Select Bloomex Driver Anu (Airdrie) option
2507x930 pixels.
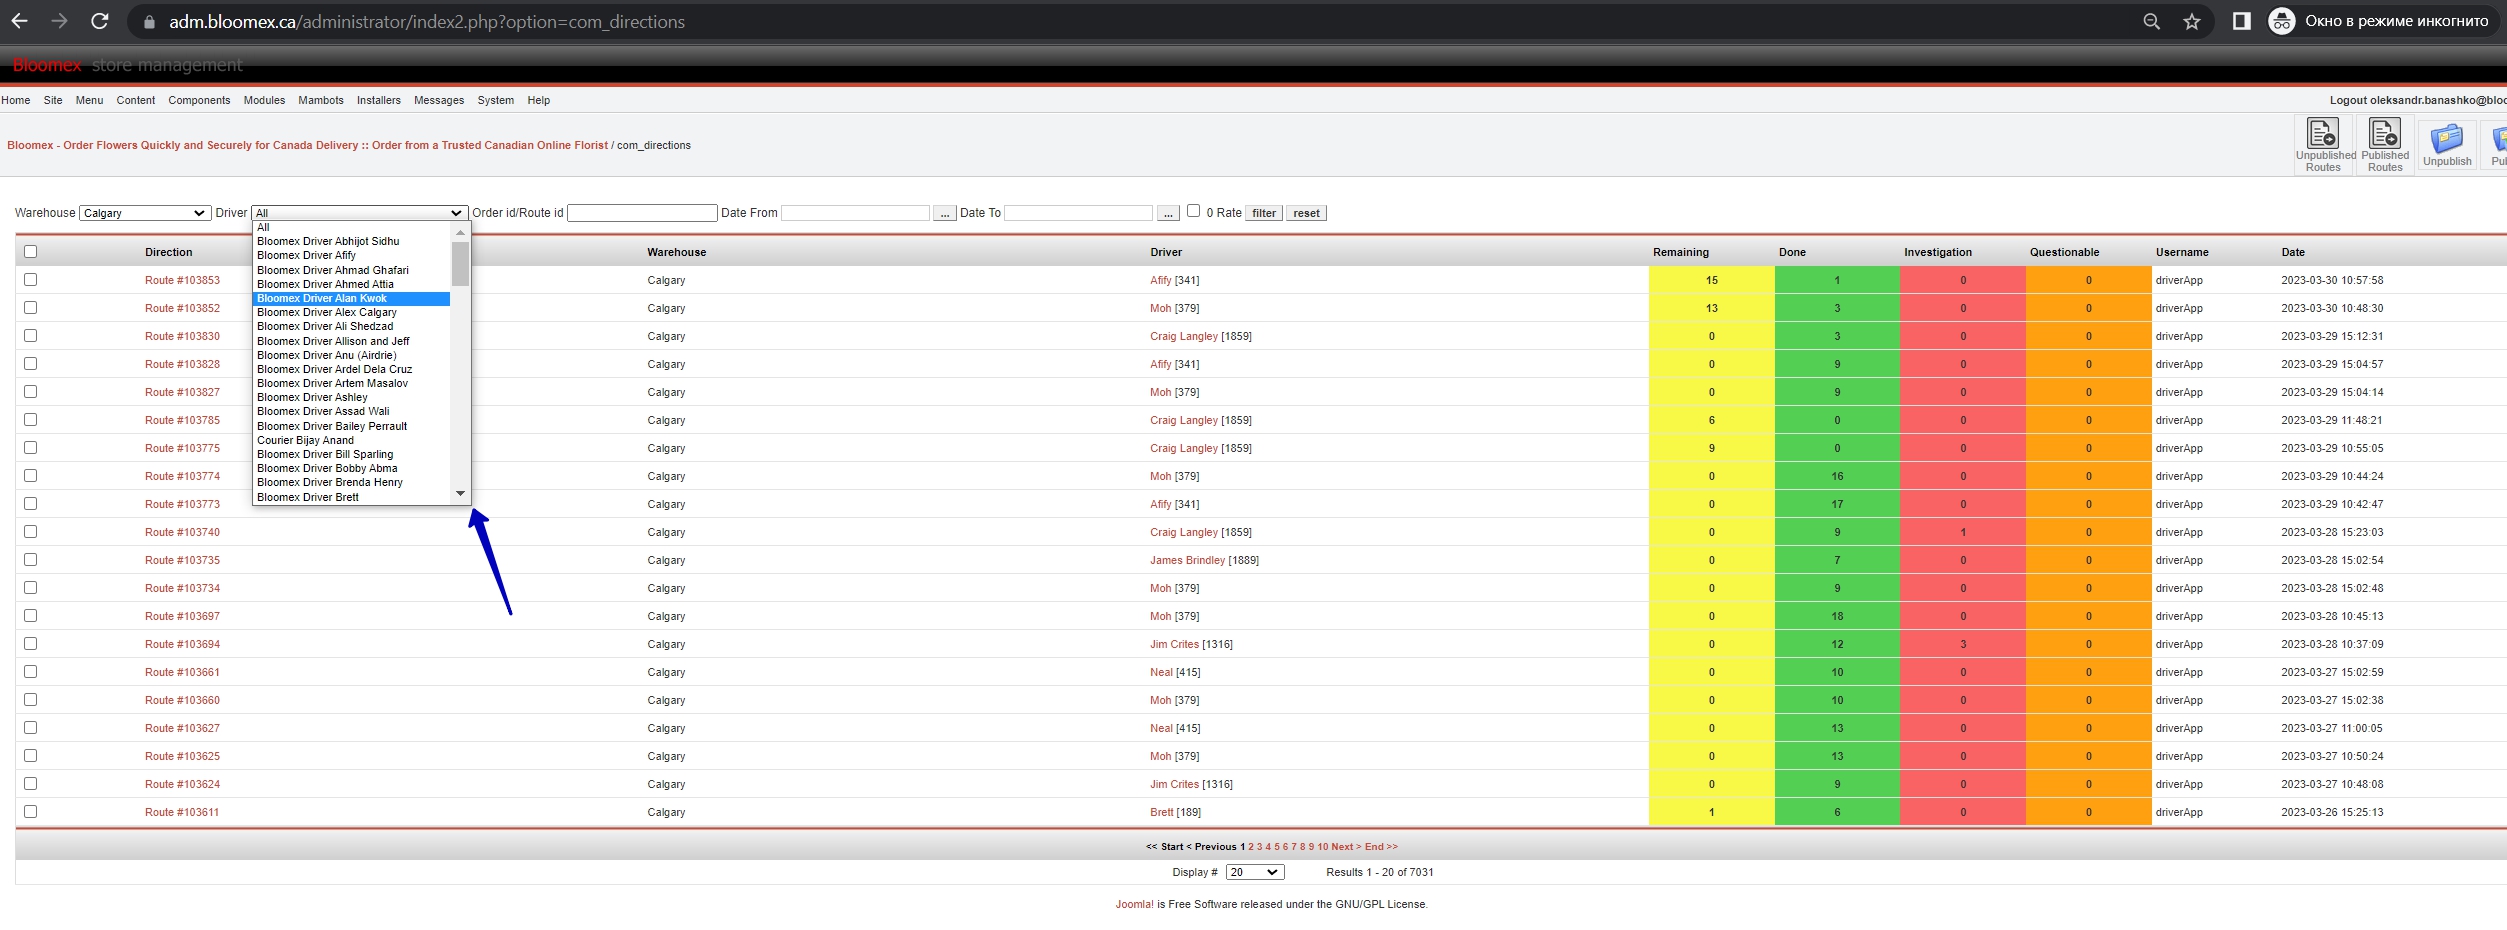pyautogui.click(x=351, y=356)
